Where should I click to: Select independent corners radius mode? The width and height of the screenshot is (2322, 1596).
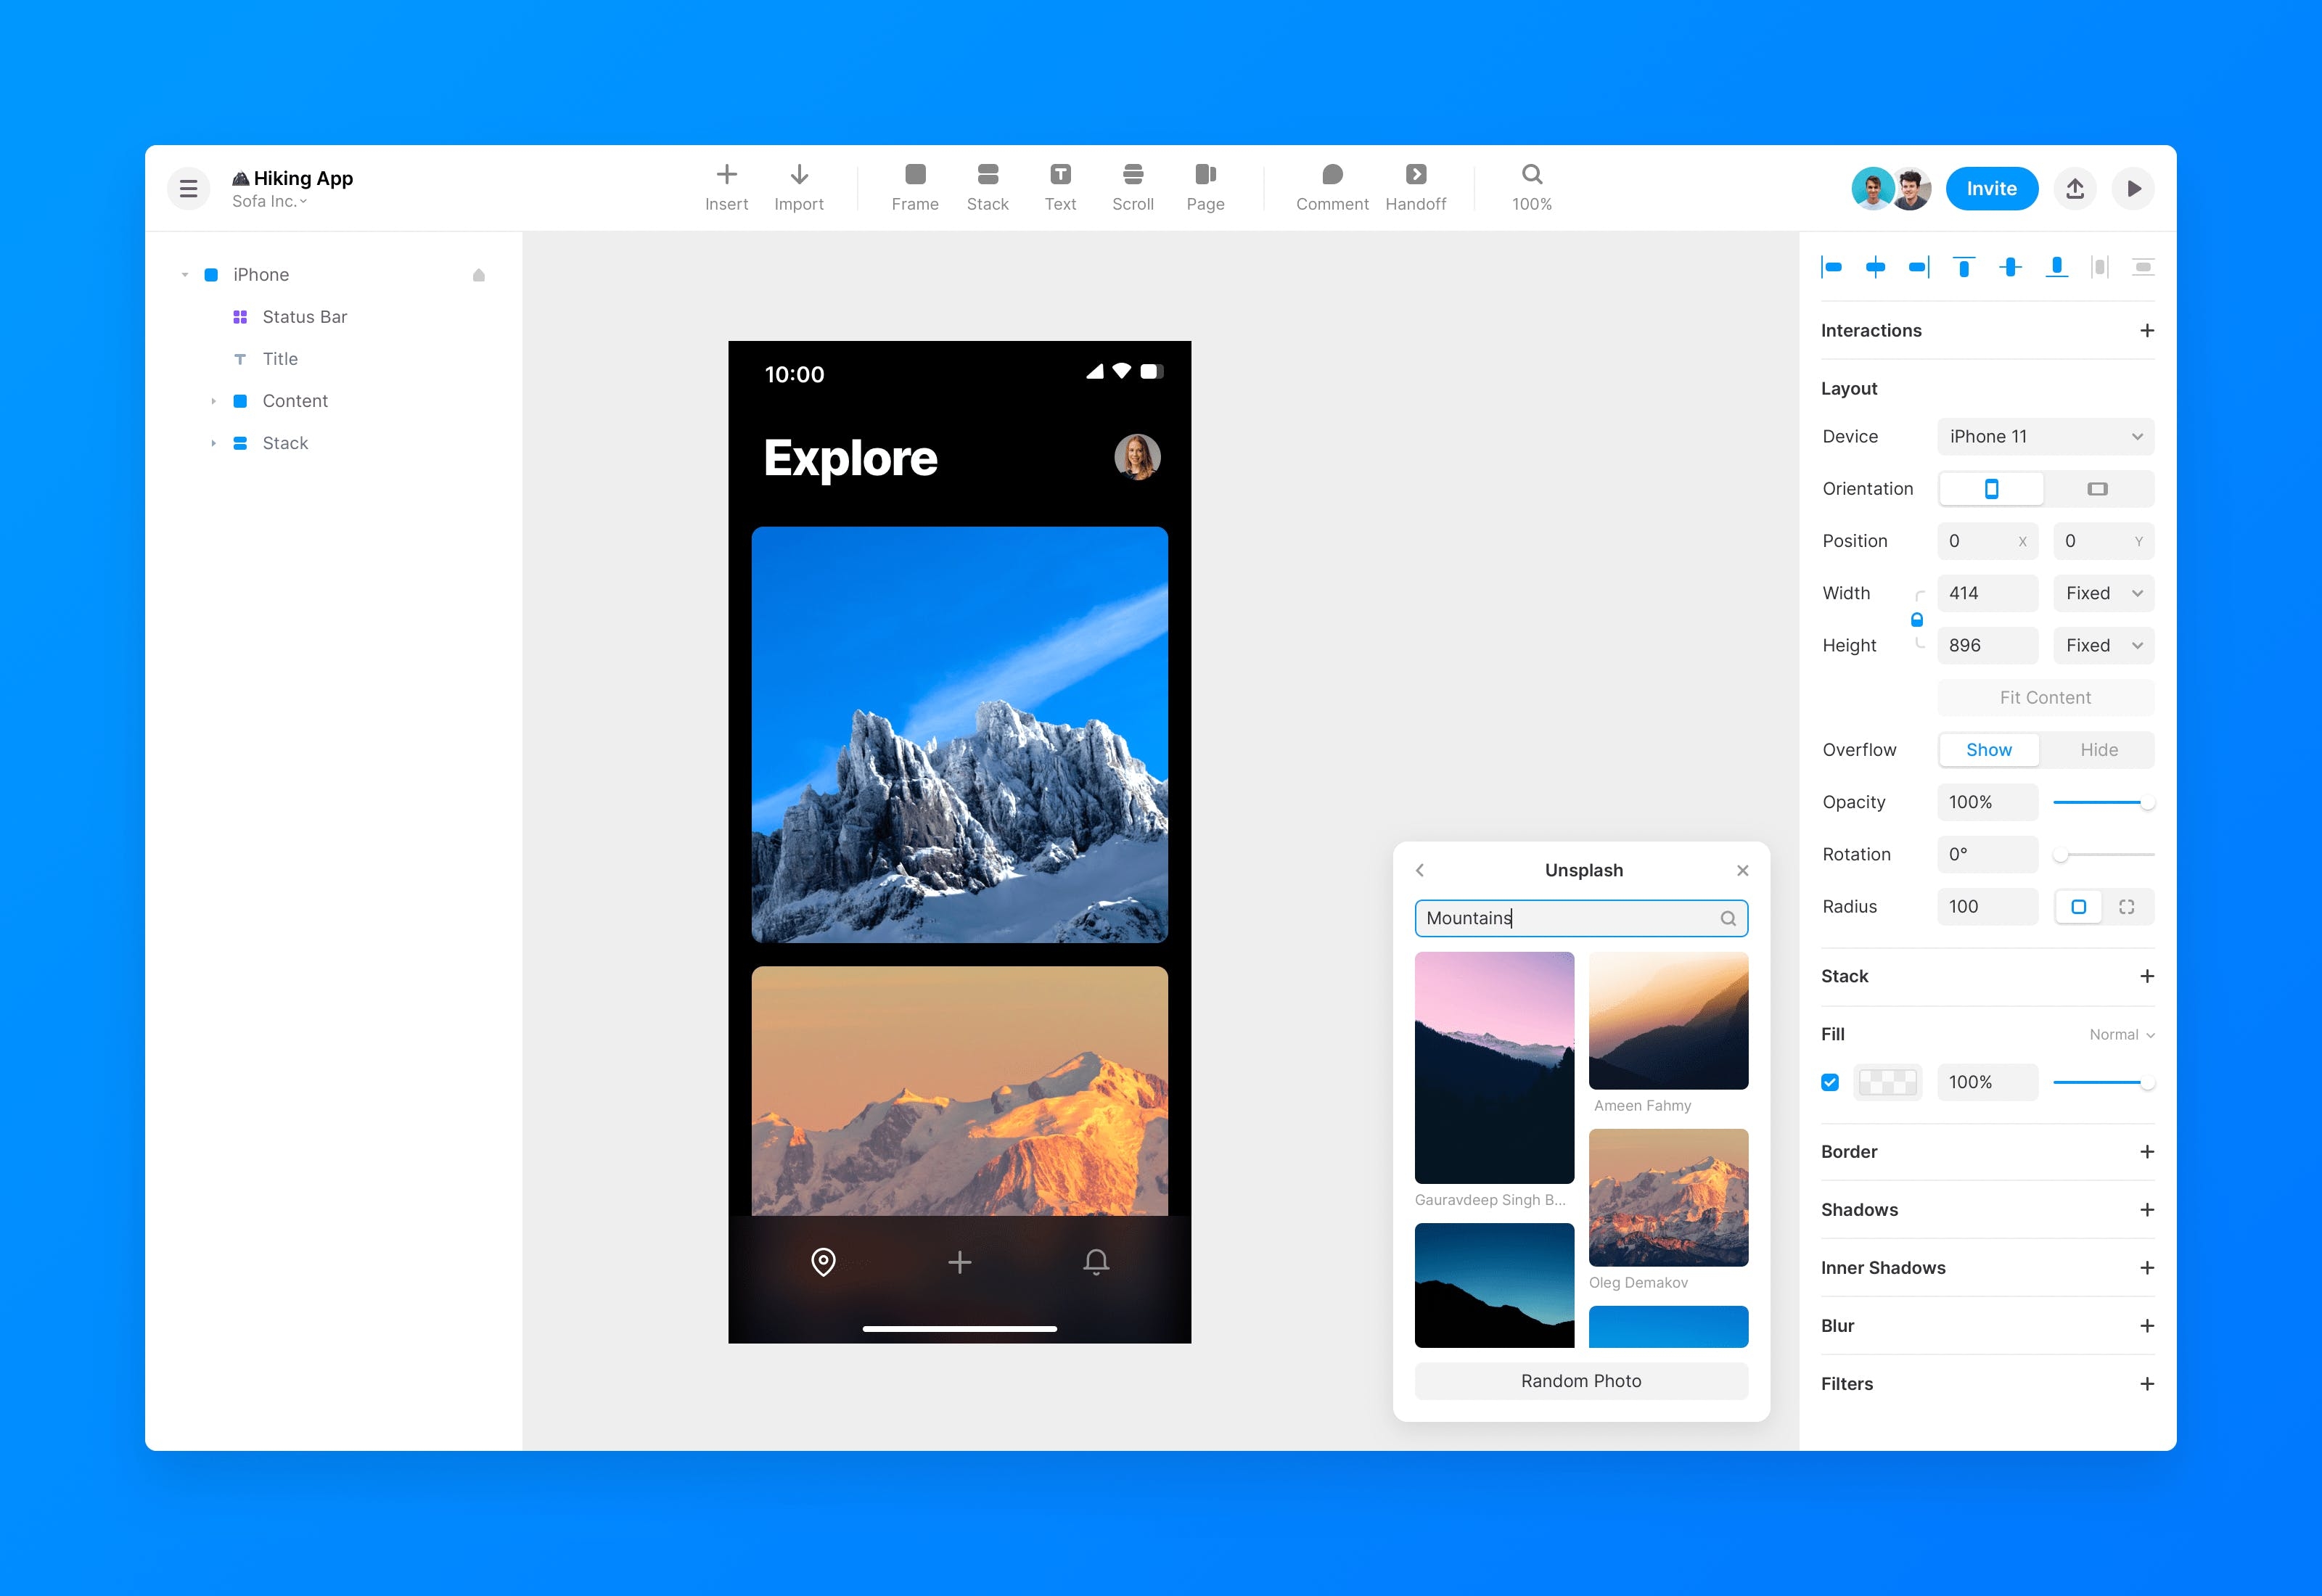coord(2127,907)
